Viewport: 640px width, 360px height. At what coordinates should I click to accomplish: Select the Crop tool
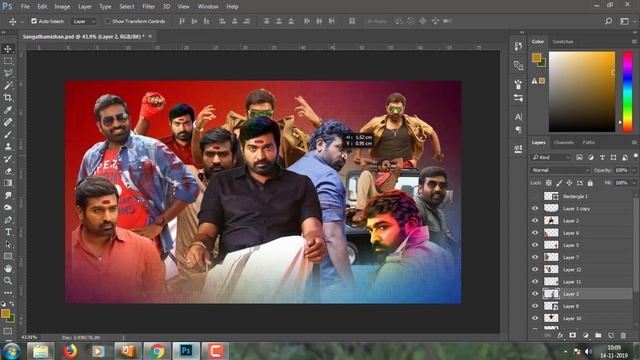[x=8, y=98]
